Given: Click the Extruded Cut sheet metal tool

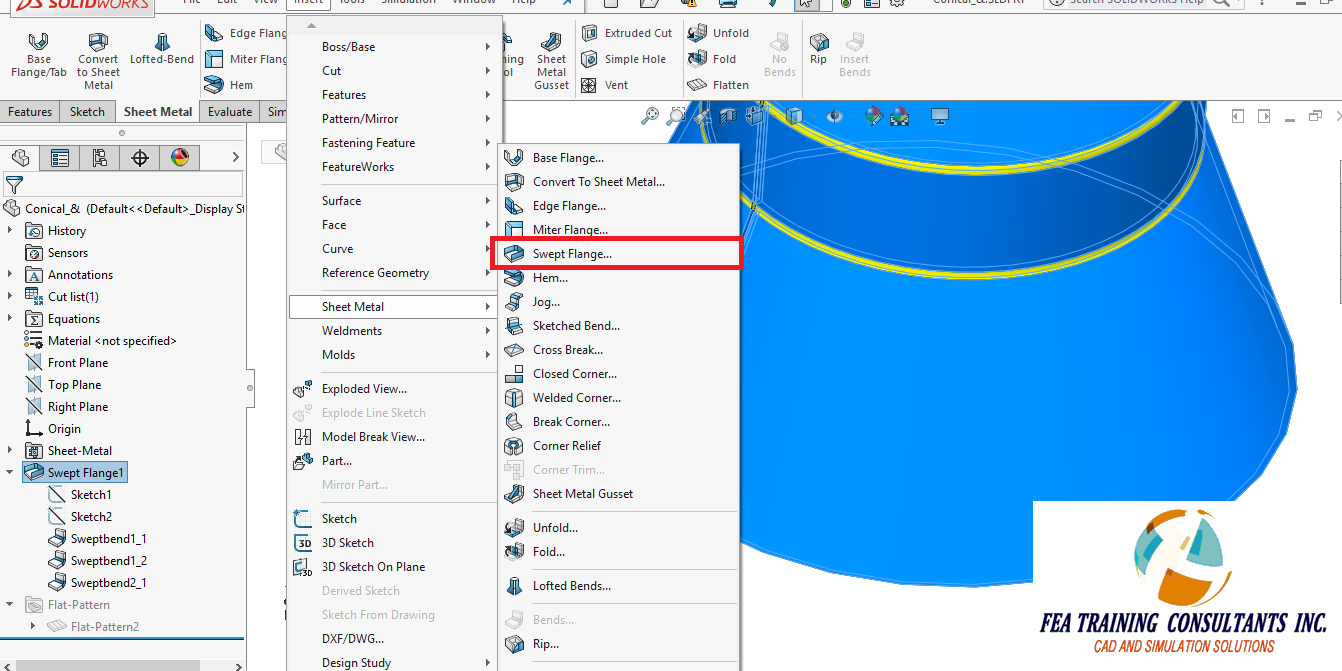Looking at the screenshot, I should (x=626, y=32).
